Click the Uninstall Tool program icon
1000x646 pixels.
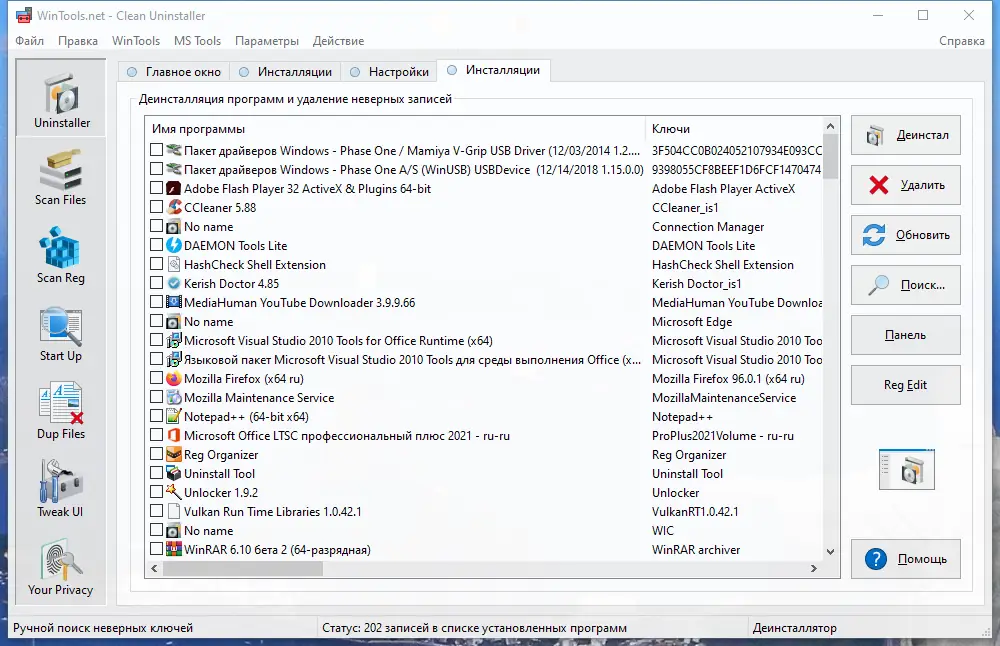pos(173,473)
